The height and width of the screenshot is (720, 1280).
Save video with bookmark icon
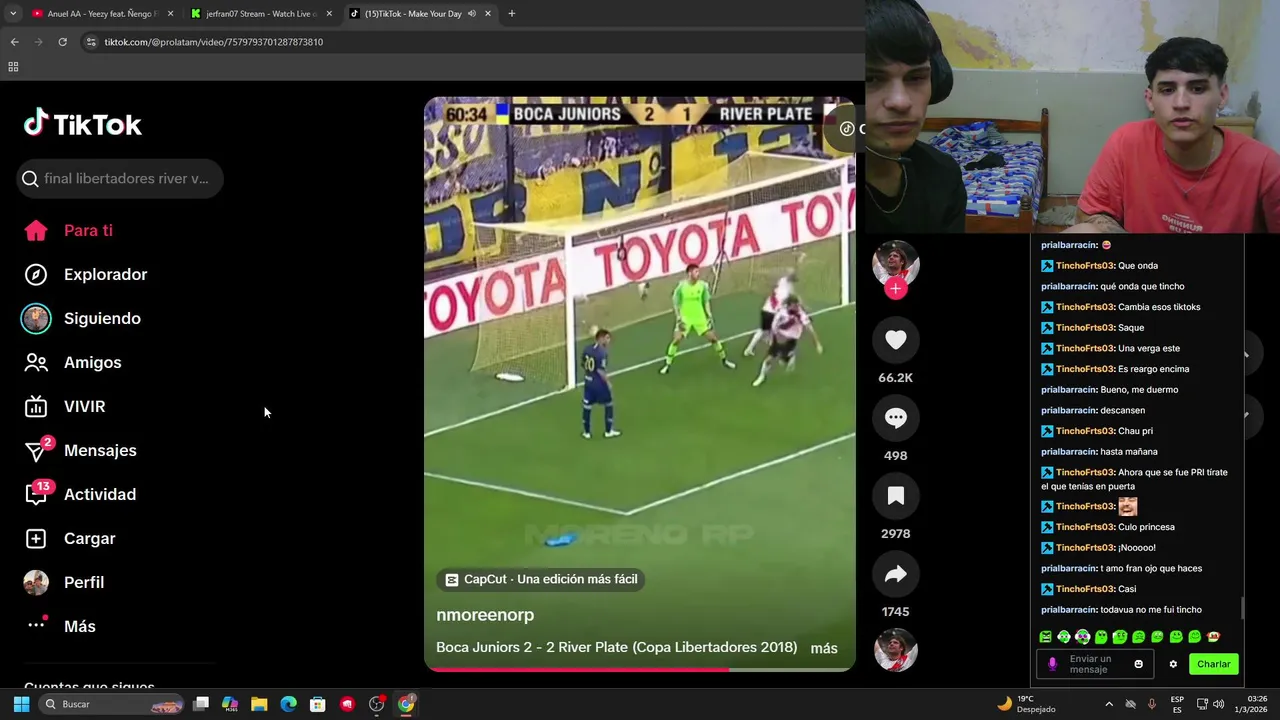(896, 496)
